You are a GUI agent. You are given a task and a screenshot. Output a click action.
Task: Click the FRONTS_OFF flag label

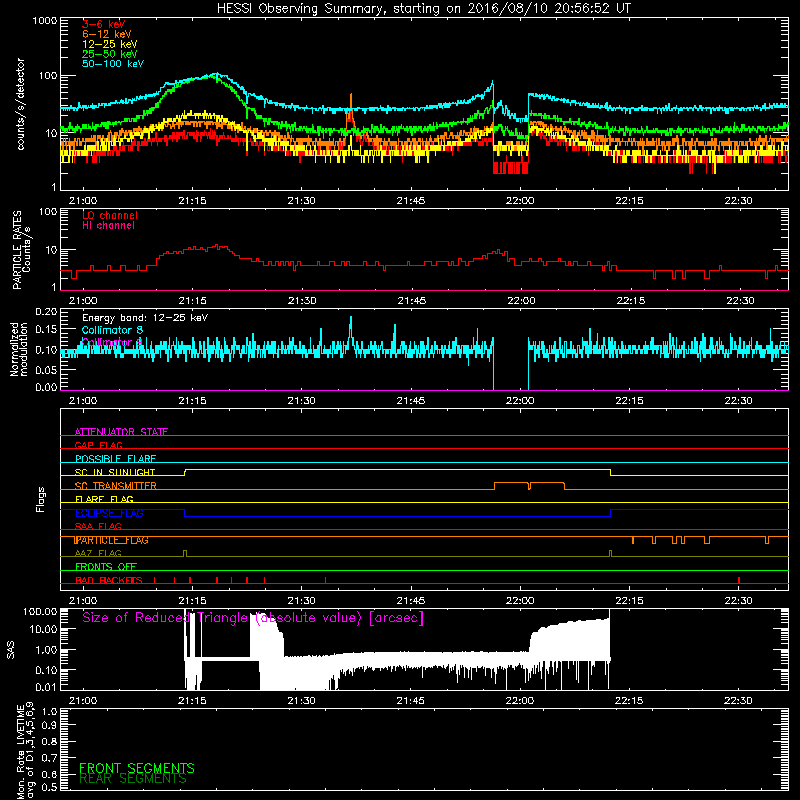tap(106, 567)
